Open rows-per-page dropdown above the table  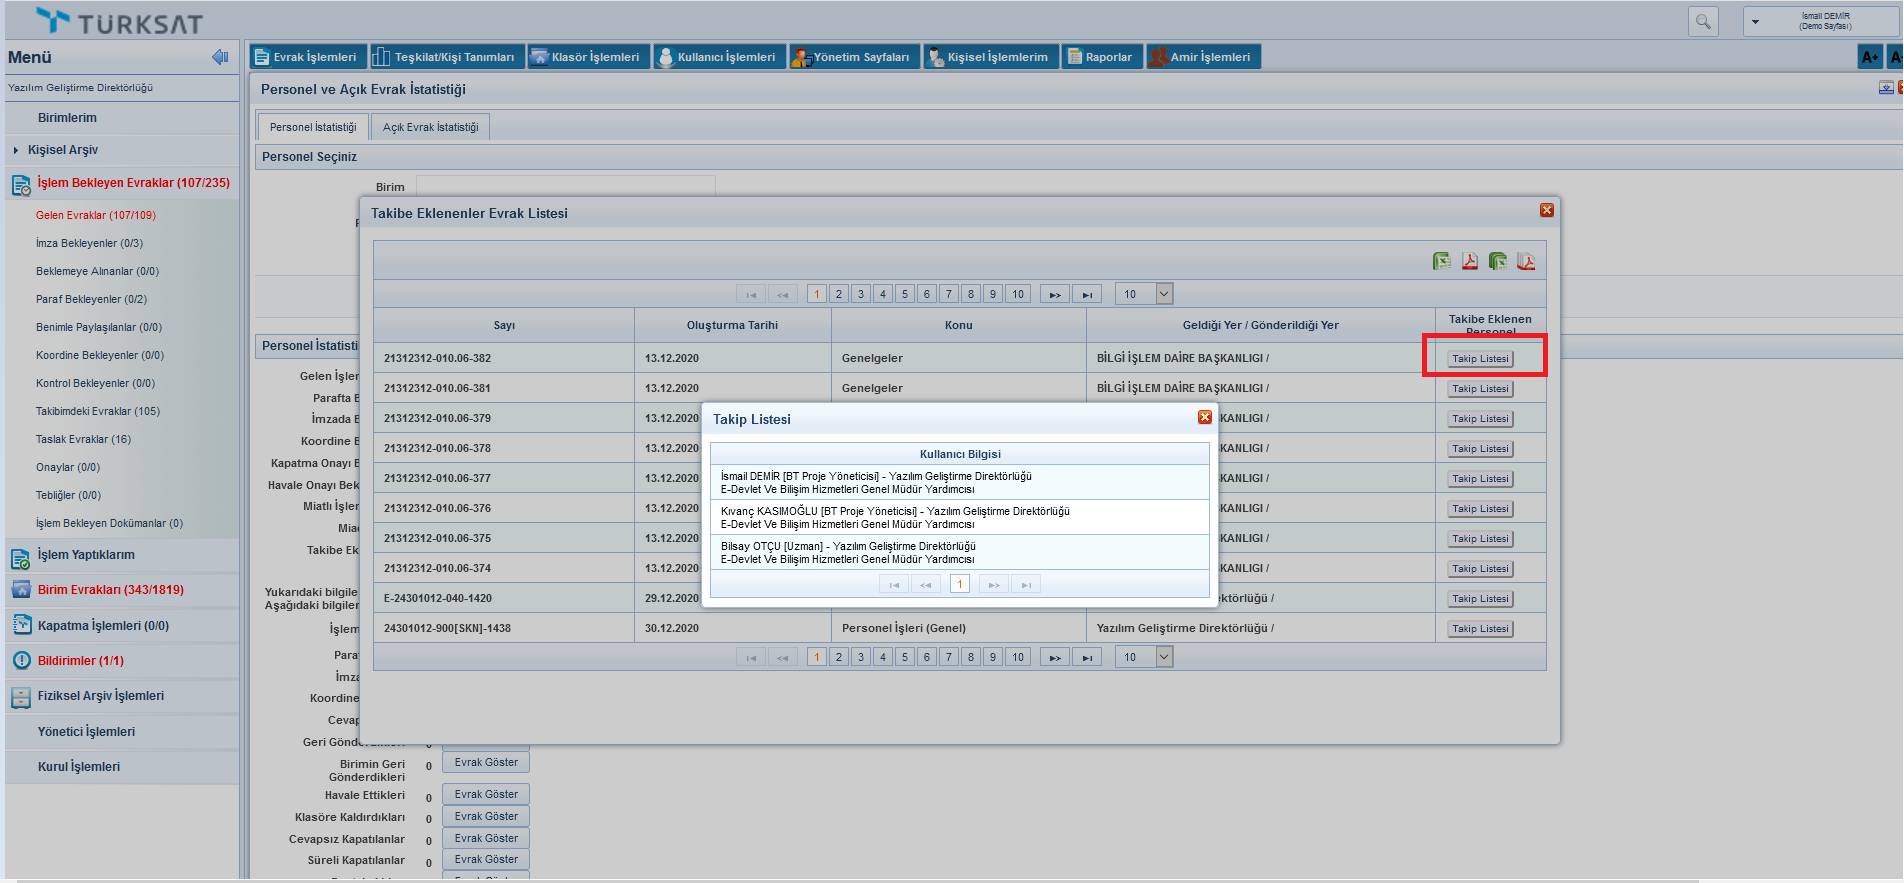pos(1164,294)
